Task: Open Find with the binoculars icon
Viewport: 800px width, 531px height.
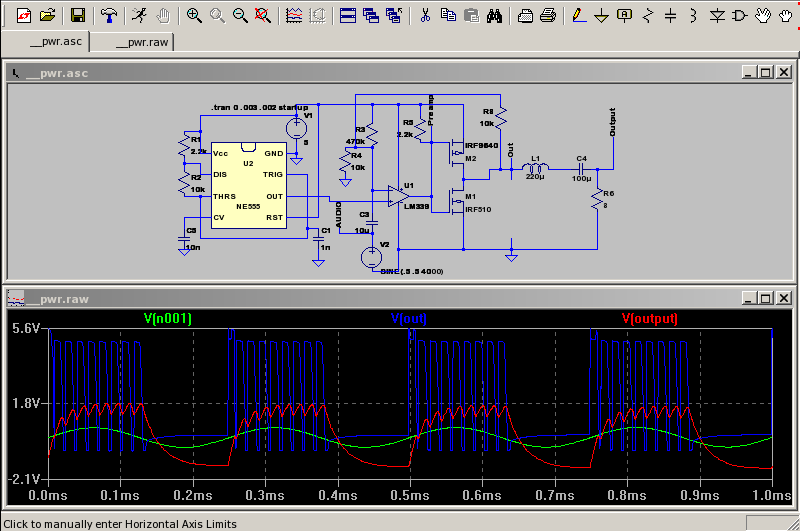Action: tap(494, 16)
